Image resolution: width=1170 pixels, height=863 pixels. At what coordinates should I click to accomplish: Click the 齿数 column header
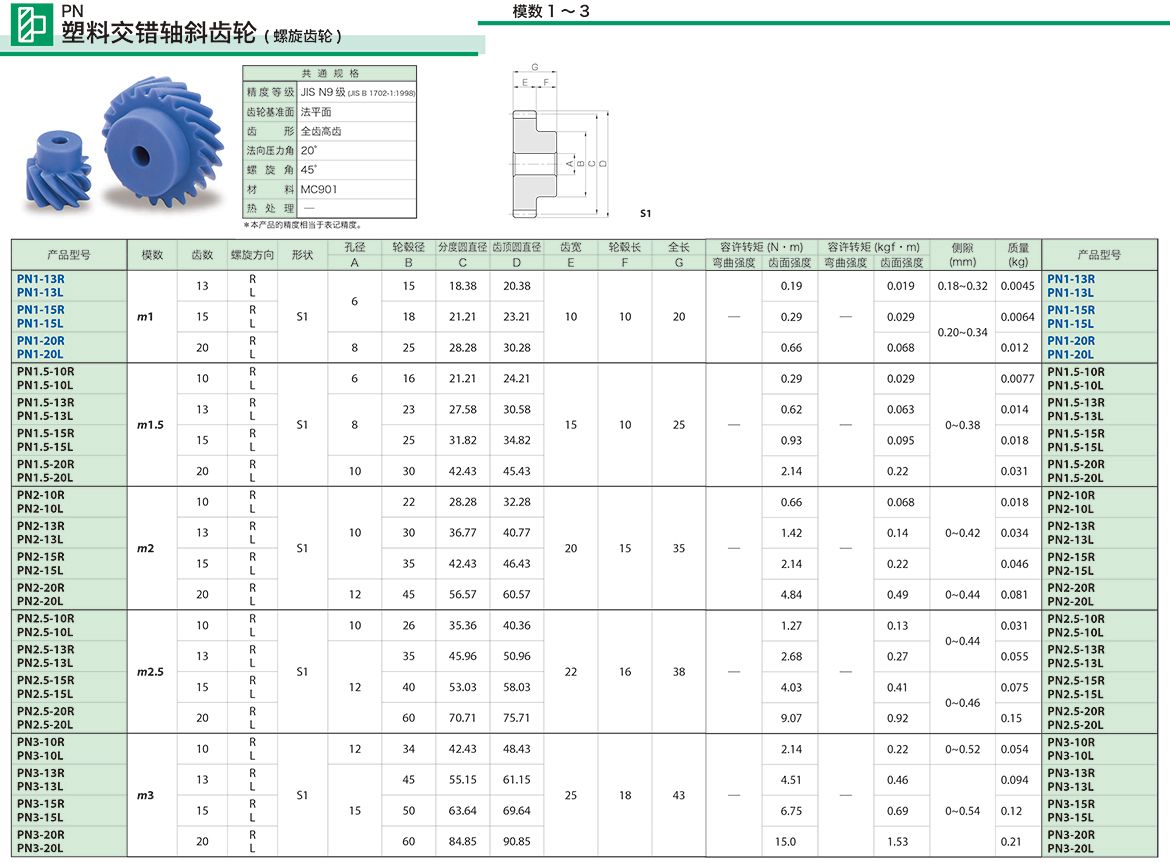pos(203,255)
